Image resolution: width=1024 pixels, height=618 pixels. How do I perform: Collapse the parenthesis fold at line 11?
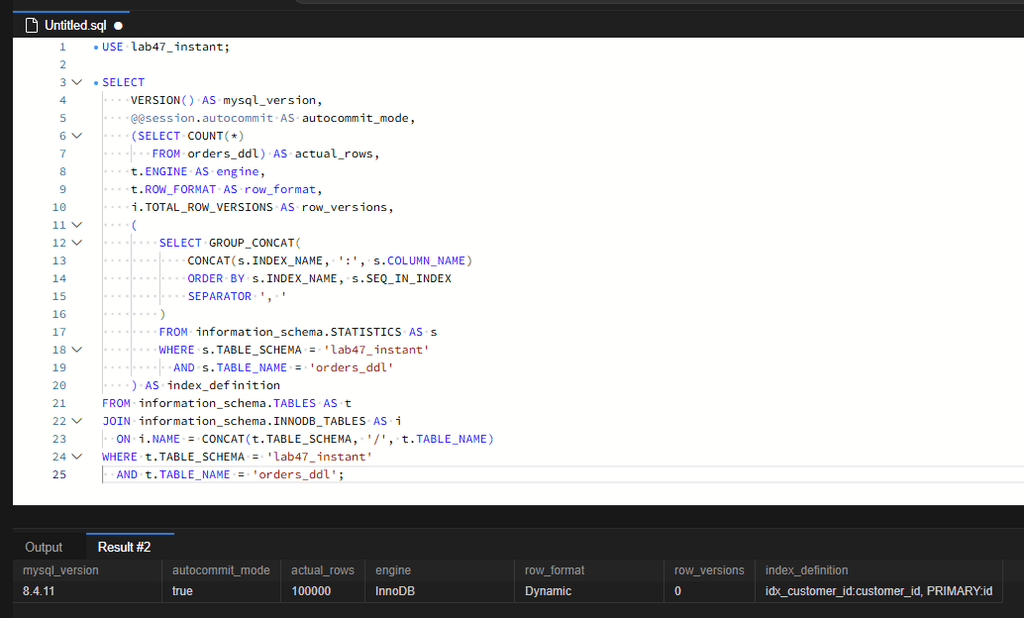click(77, 225)
